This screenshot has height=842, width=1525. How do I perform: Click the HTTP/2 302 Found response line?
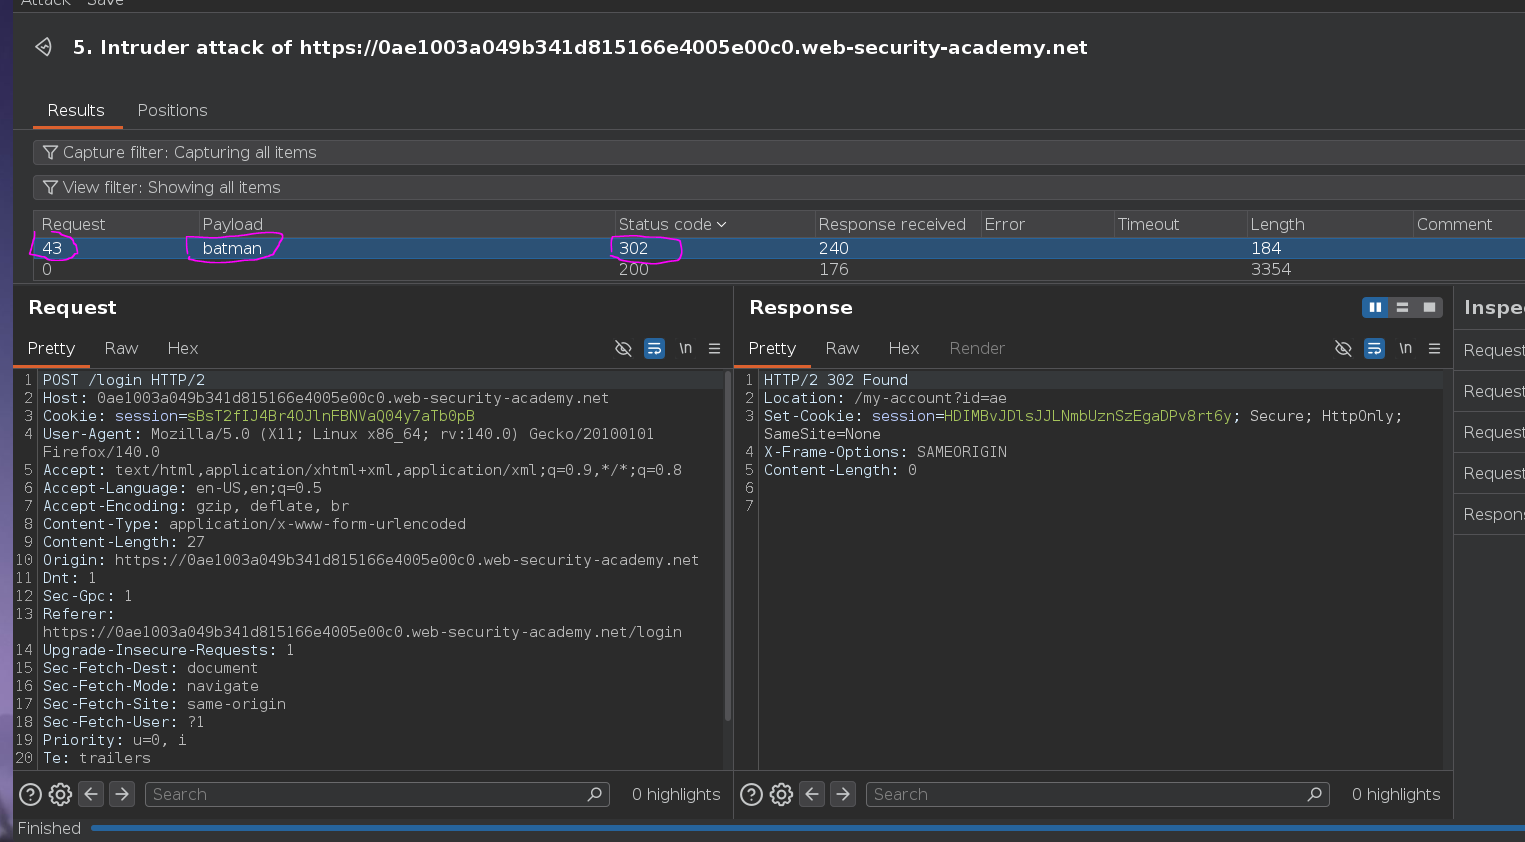pos(836,380)
